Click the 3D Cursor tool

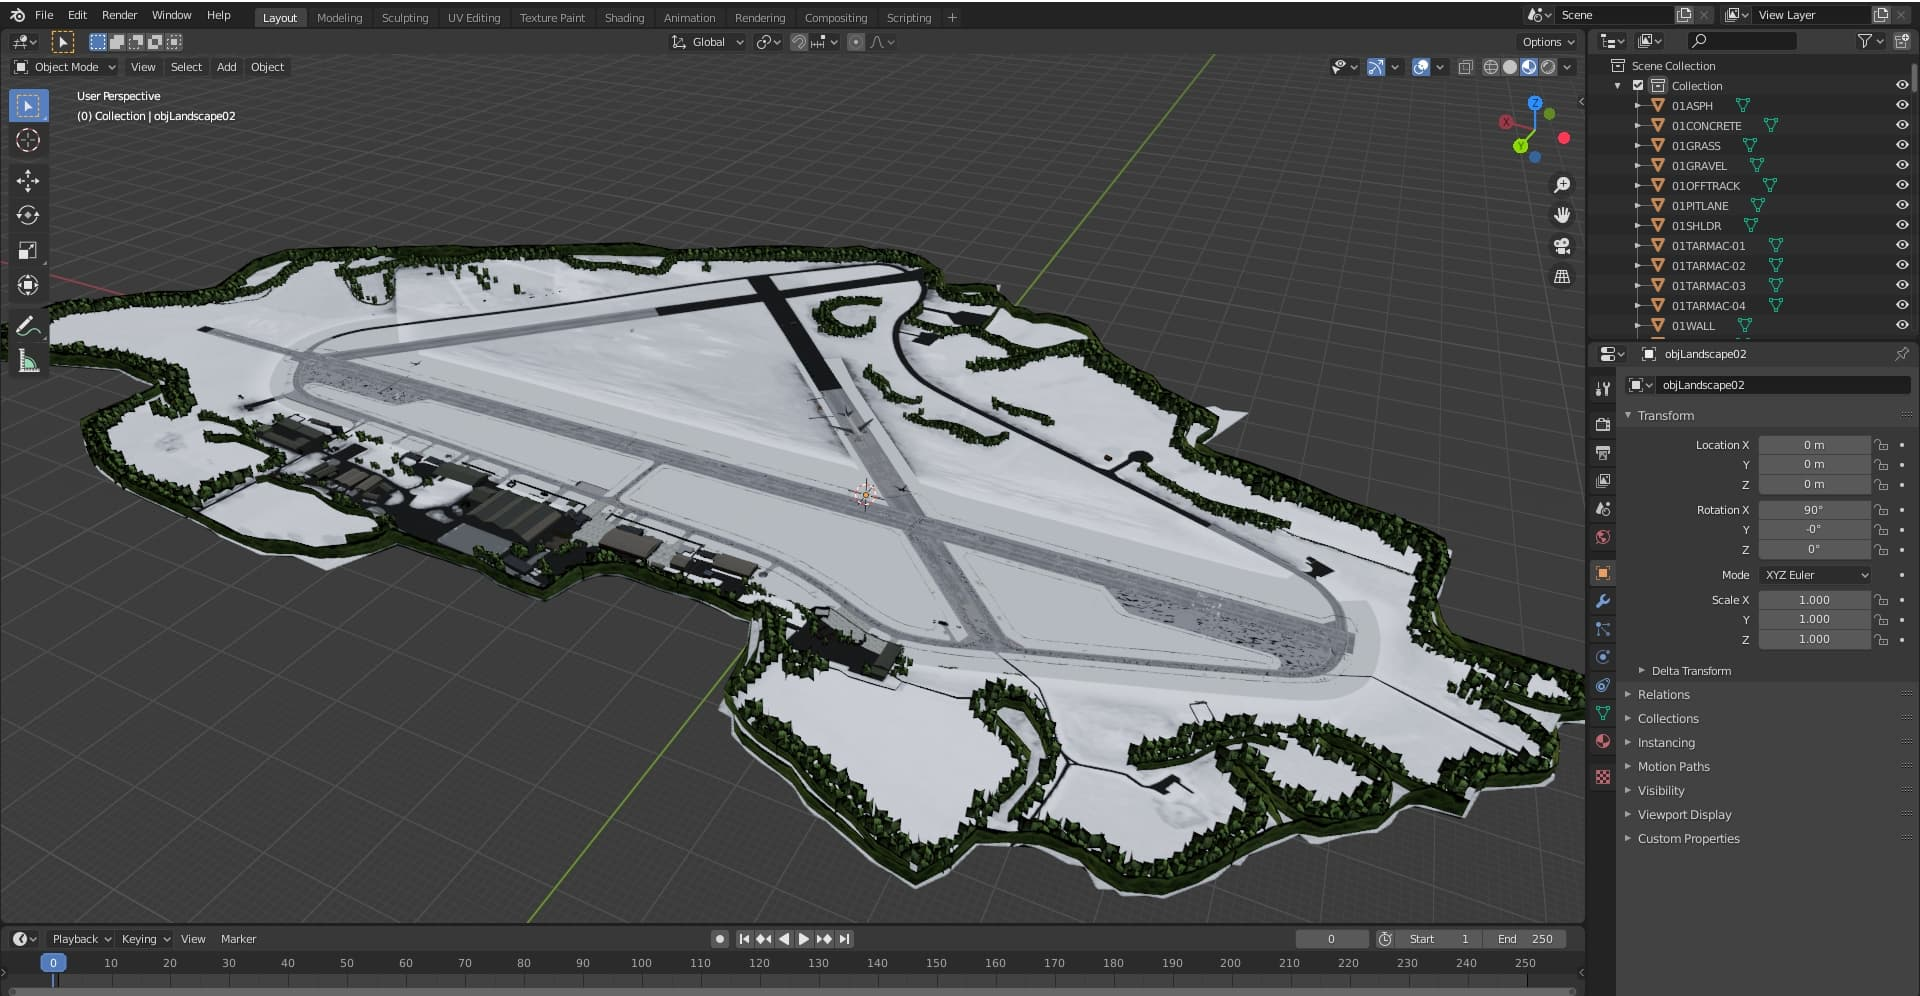pos(28,140)
